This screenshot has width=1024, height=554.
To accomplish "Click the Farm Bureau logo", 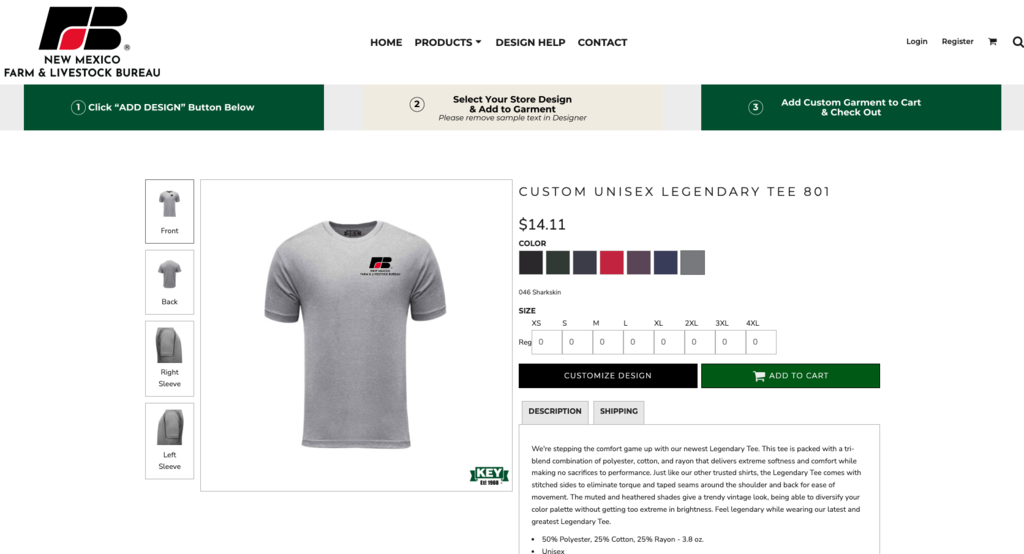I will (82, 42).
